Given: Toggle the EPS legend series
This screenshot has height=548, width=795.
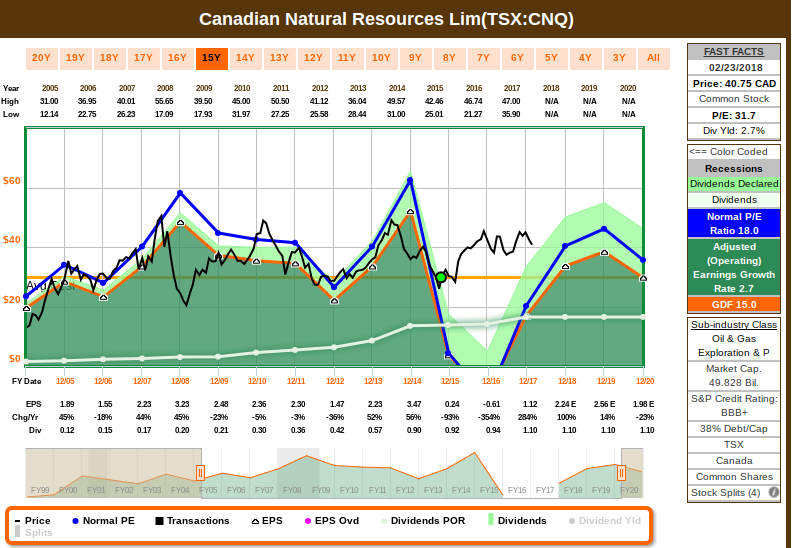Looking at the screenshot, I should [267, 521].
